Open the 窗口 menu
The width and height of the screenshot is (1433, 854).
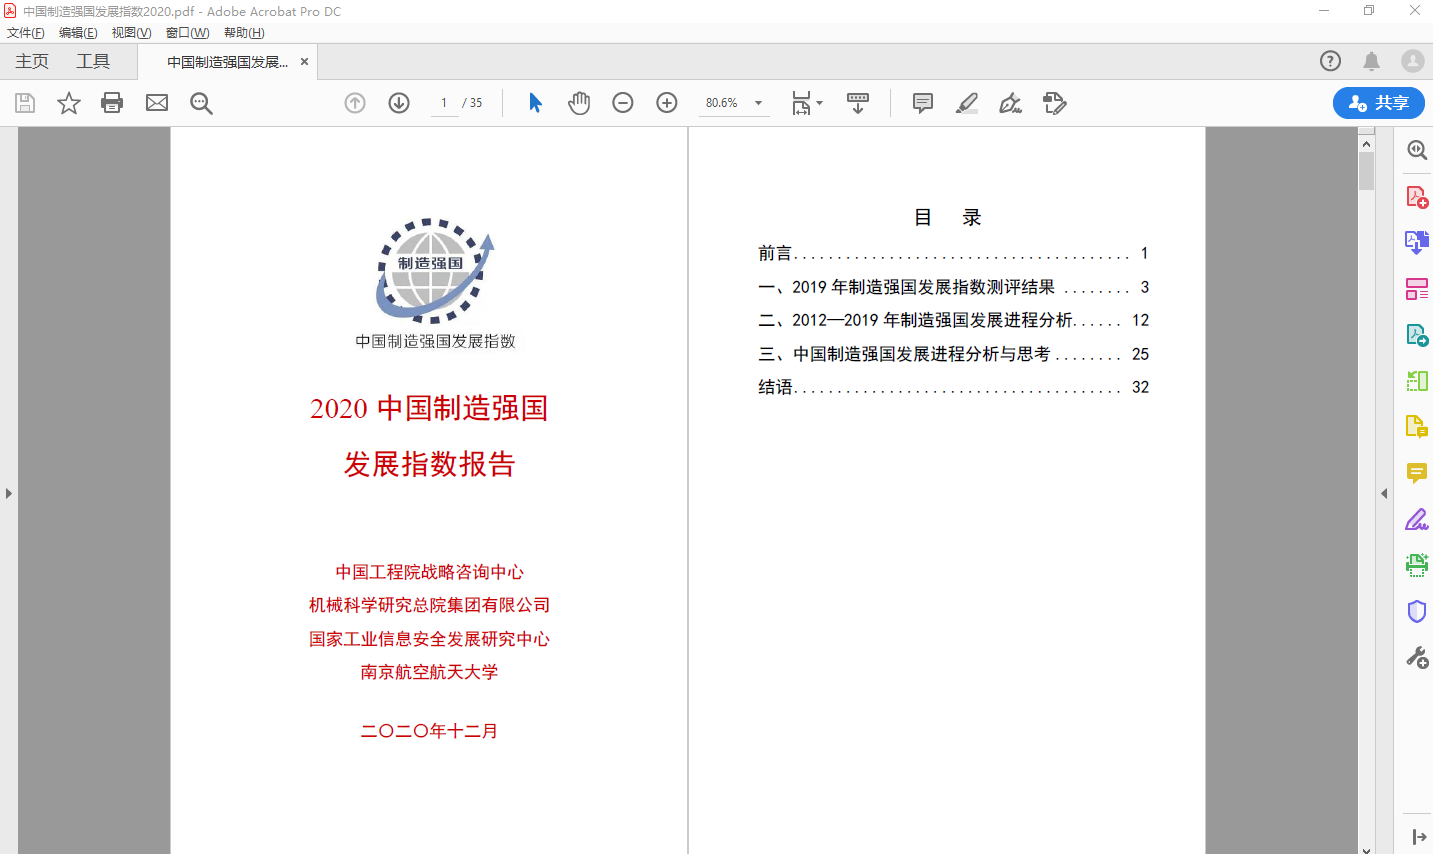pyautogui.click(x=187, y=33)
